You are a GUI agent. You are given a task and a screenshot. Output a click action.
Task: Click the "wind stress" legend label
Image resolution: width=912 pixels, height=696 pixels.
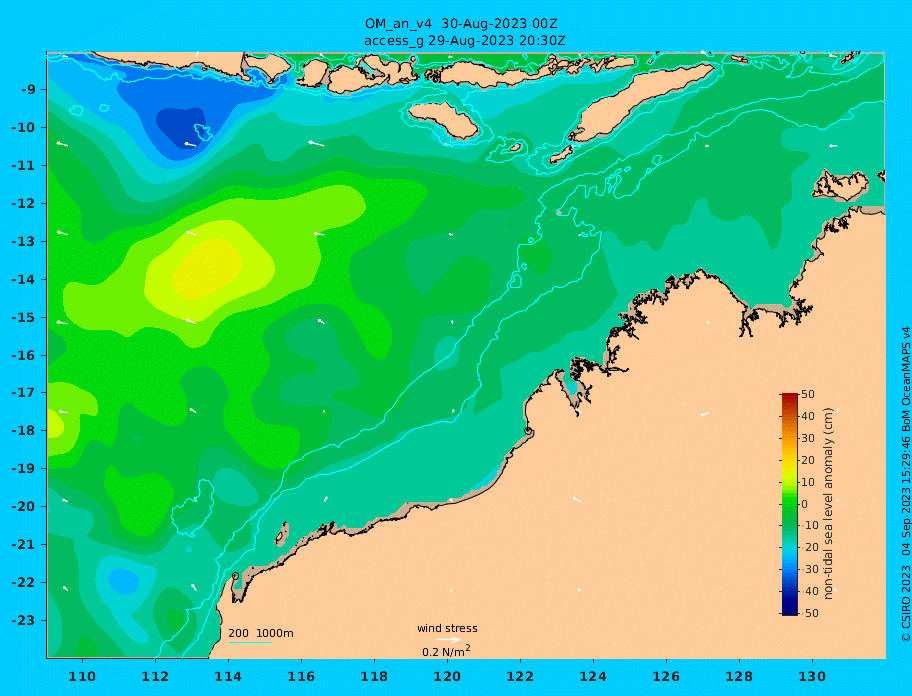pyautogui.click(x=447, y=629)
